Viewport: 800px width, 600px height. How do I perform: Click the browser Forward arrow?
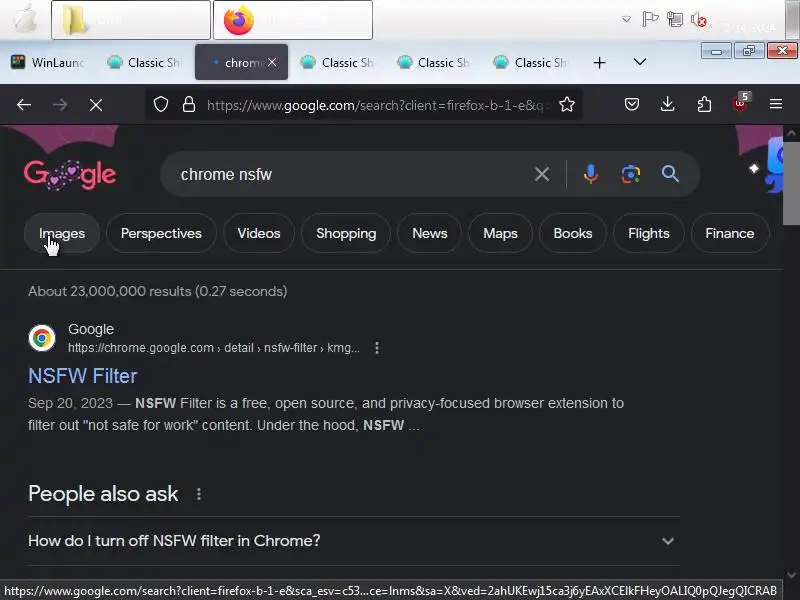point(60,105)
